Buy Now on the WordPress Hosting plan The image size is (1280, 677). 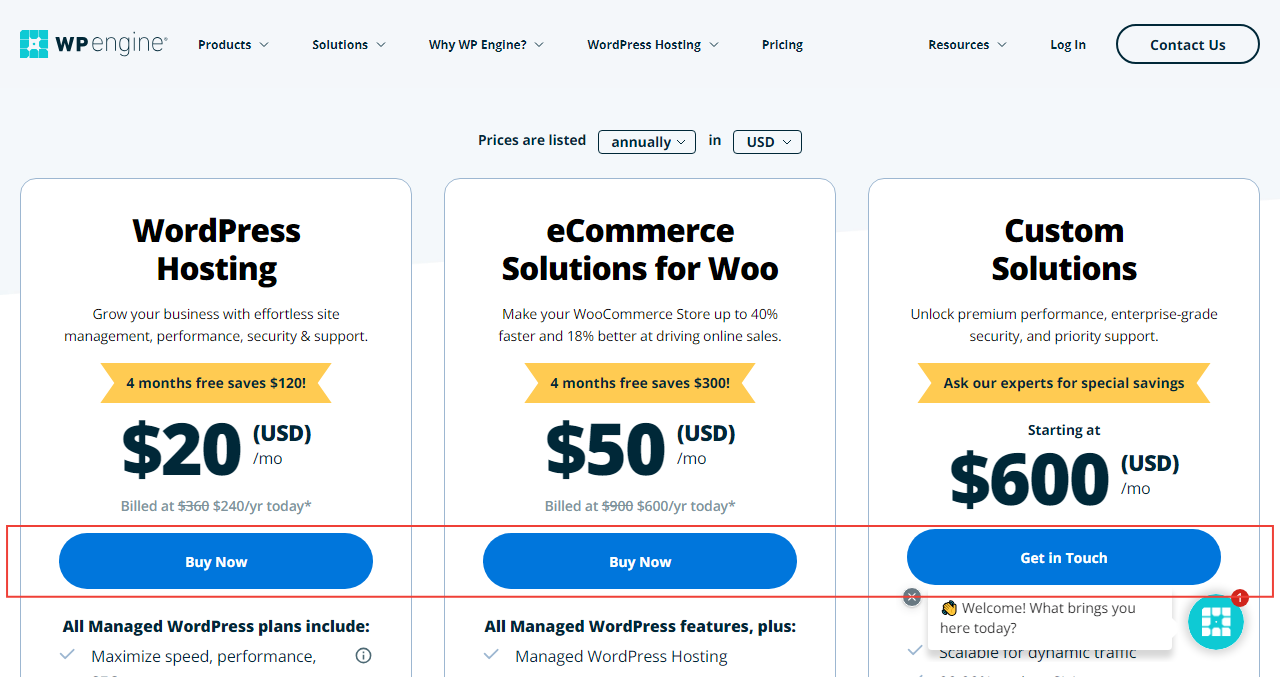pos(216,561)
